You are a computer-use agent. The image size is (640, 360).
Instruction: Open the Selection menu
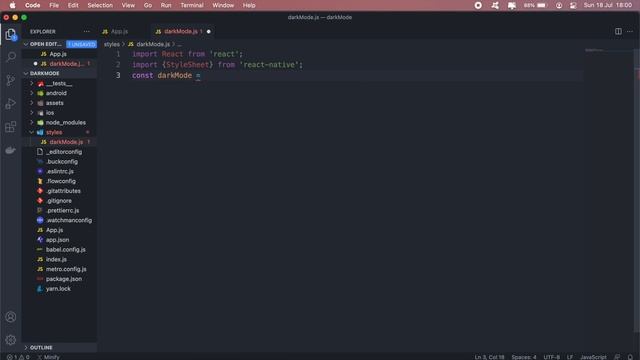click(x=100, y=5)
